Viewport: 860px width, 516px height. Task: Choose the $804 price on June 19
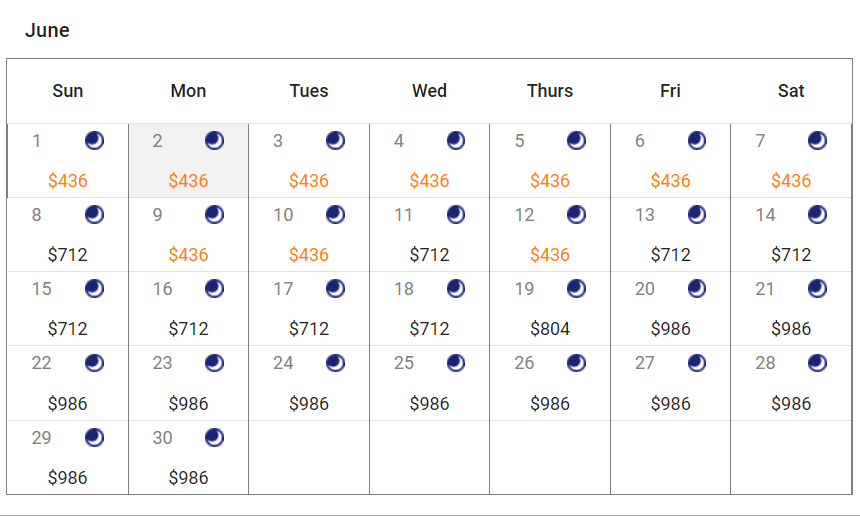pyautogui.click(x=549, y=329)
